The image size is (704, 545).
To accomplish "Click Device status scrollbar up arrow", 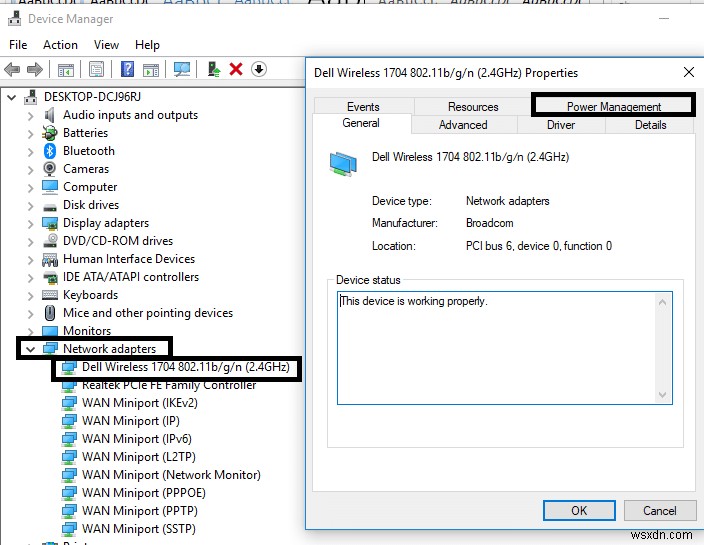I will (x=662, y=302).
